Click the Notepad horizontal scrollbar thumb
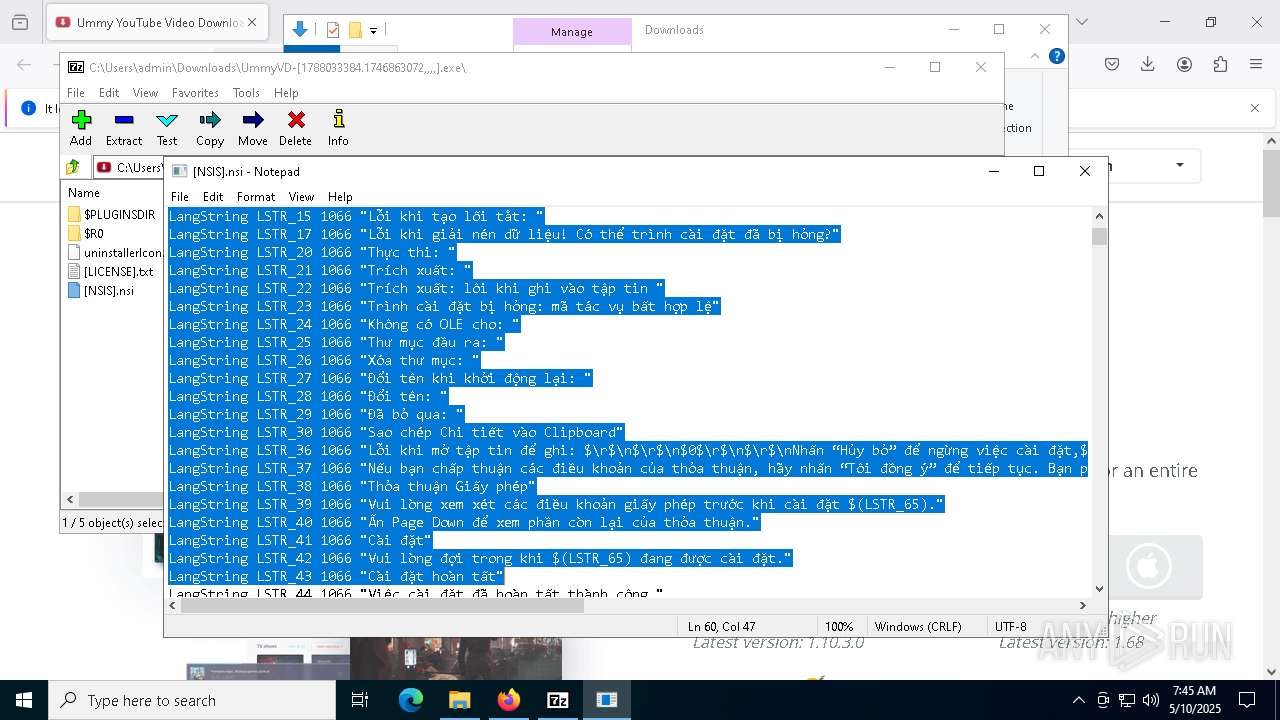The height and width of the screenshot is (720, 1280). (x=383, y=605)
